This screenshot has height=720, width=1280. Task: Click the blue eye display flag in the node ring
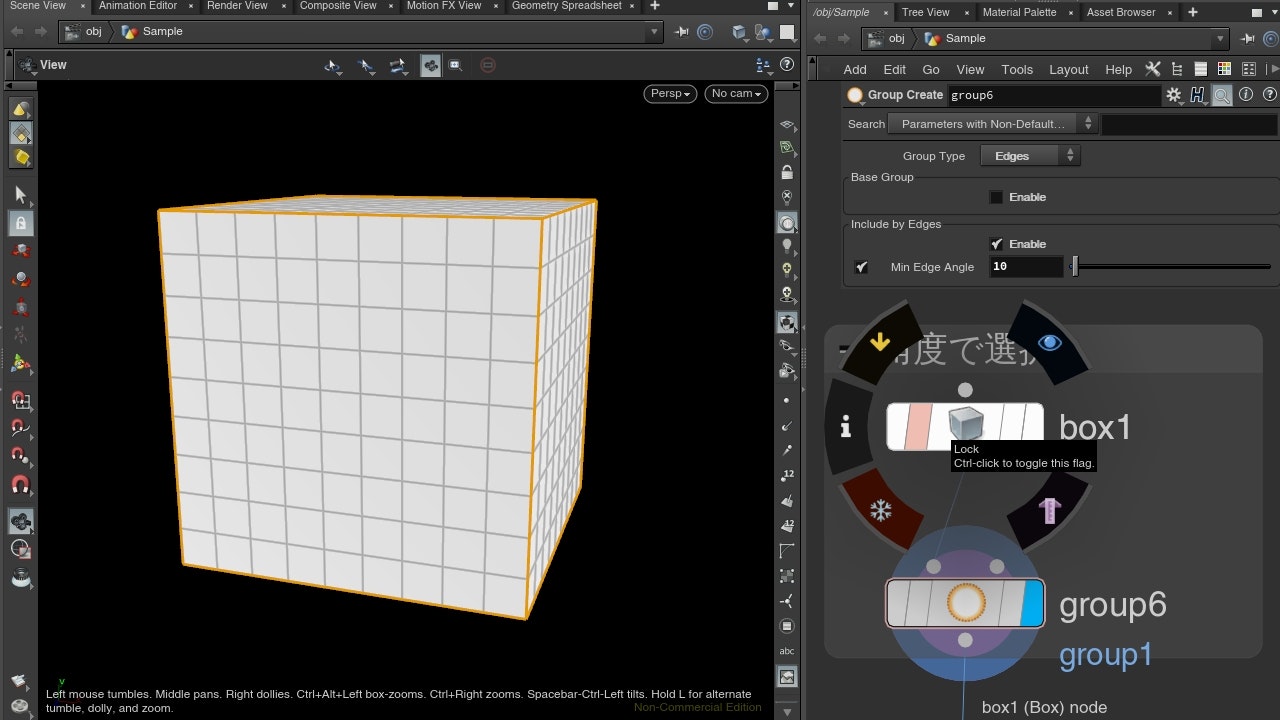click(x=1049, y=342)
